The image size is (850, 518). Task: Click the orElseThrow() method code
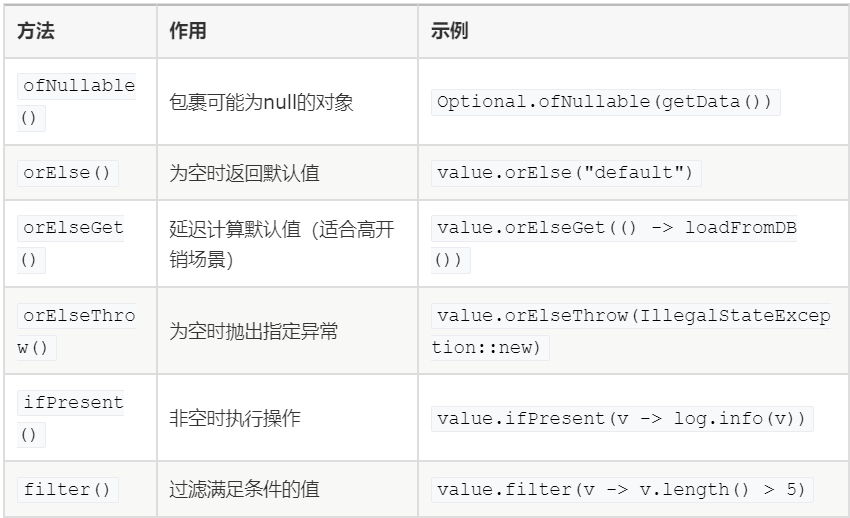[x=76, y=332]
